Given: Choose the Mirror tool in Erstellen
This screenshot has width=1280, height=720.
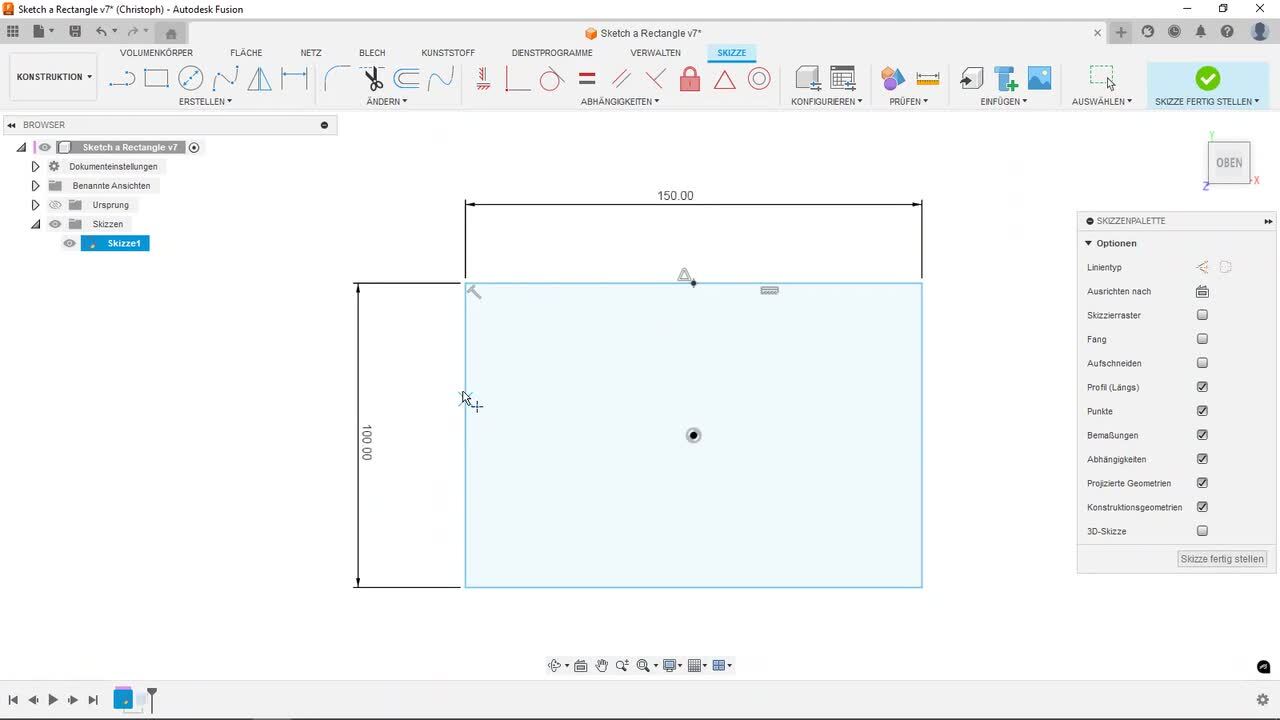Looking at the screenshot, I should (x=259, y=78).
